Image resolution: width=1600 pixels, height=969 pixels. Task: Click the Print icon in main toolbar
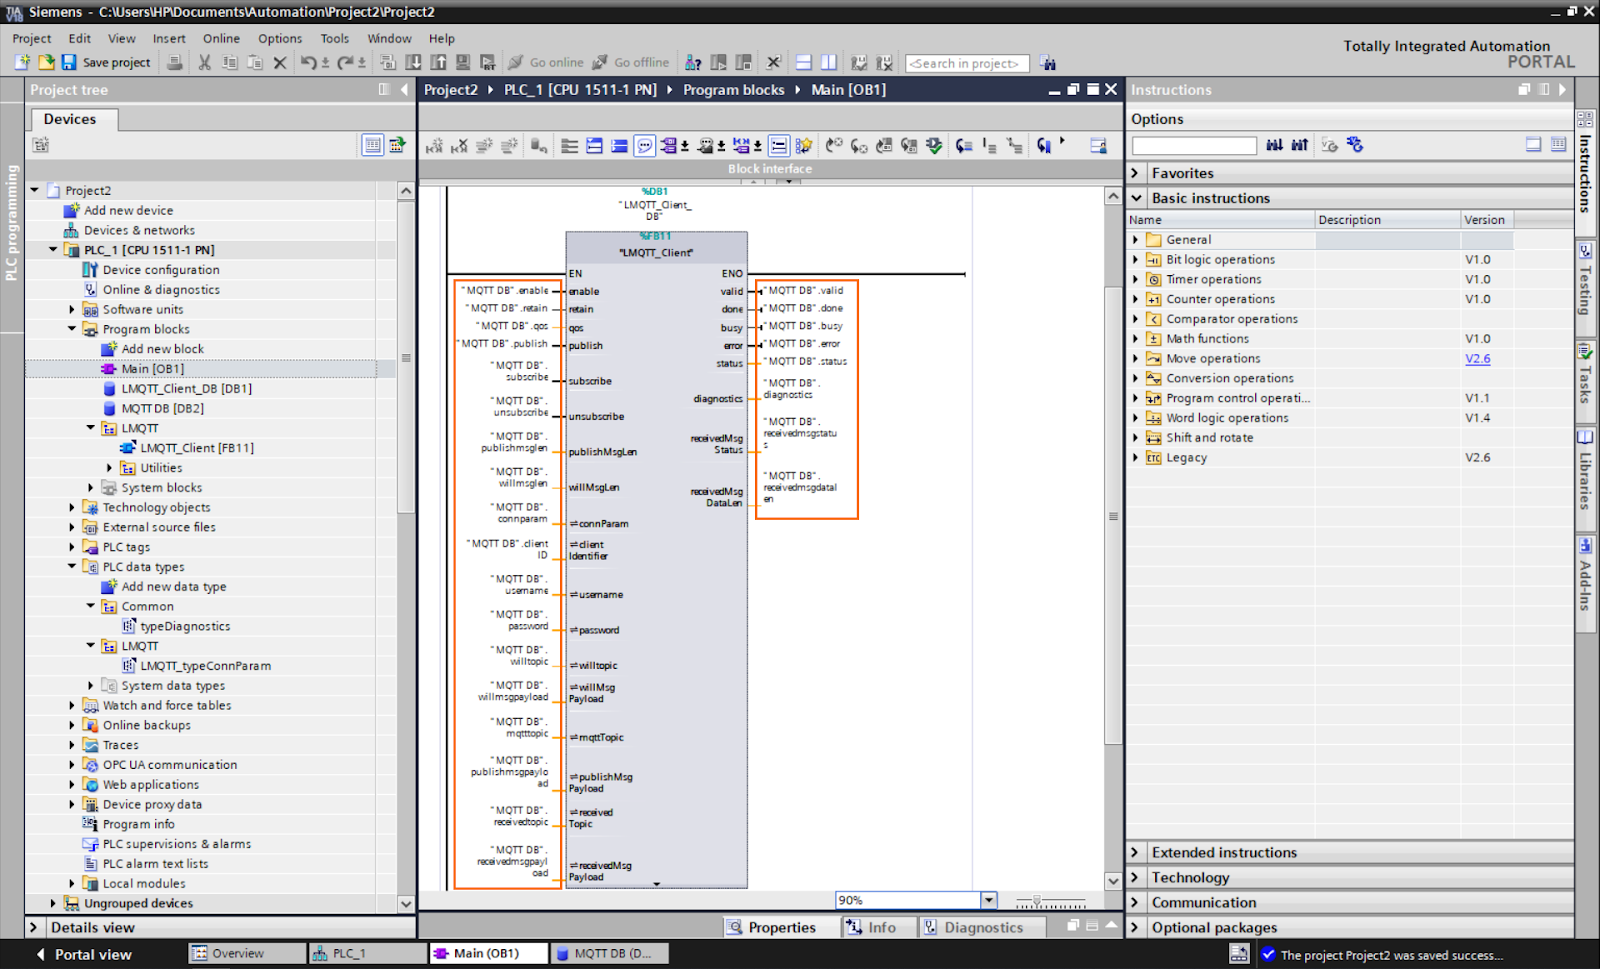coord(175,62)
